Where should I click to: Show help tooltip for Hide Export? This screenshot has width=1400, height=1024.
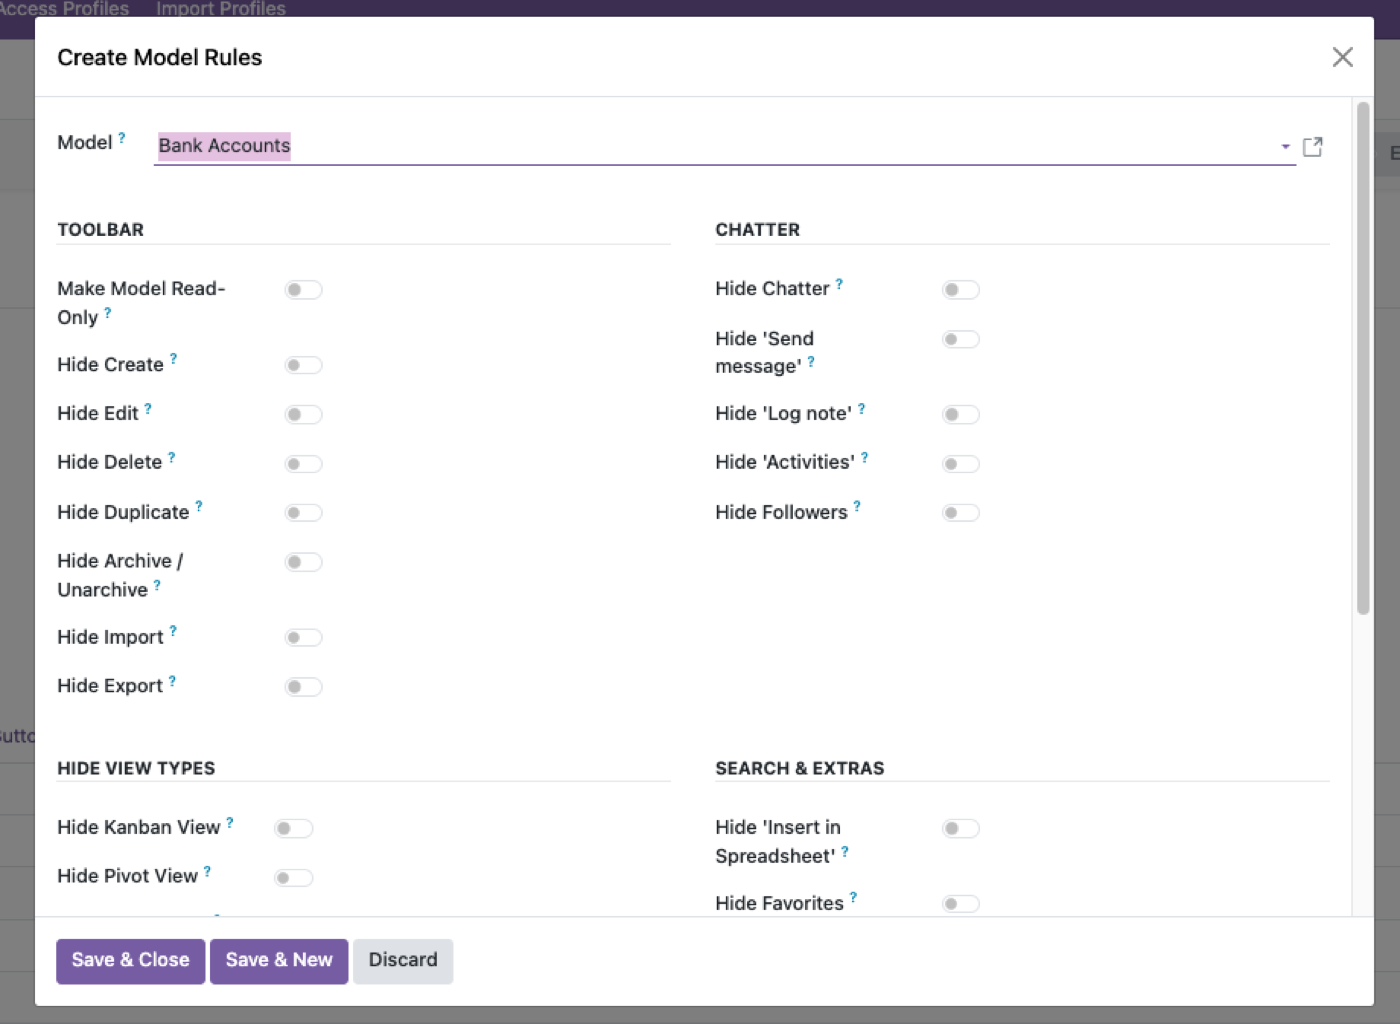click(x=172, y=681)
